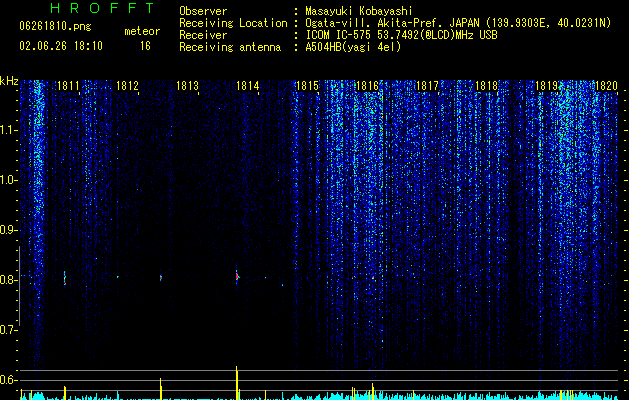
Task: Click the tallest yellow amplitude spike
Action: 237,383
